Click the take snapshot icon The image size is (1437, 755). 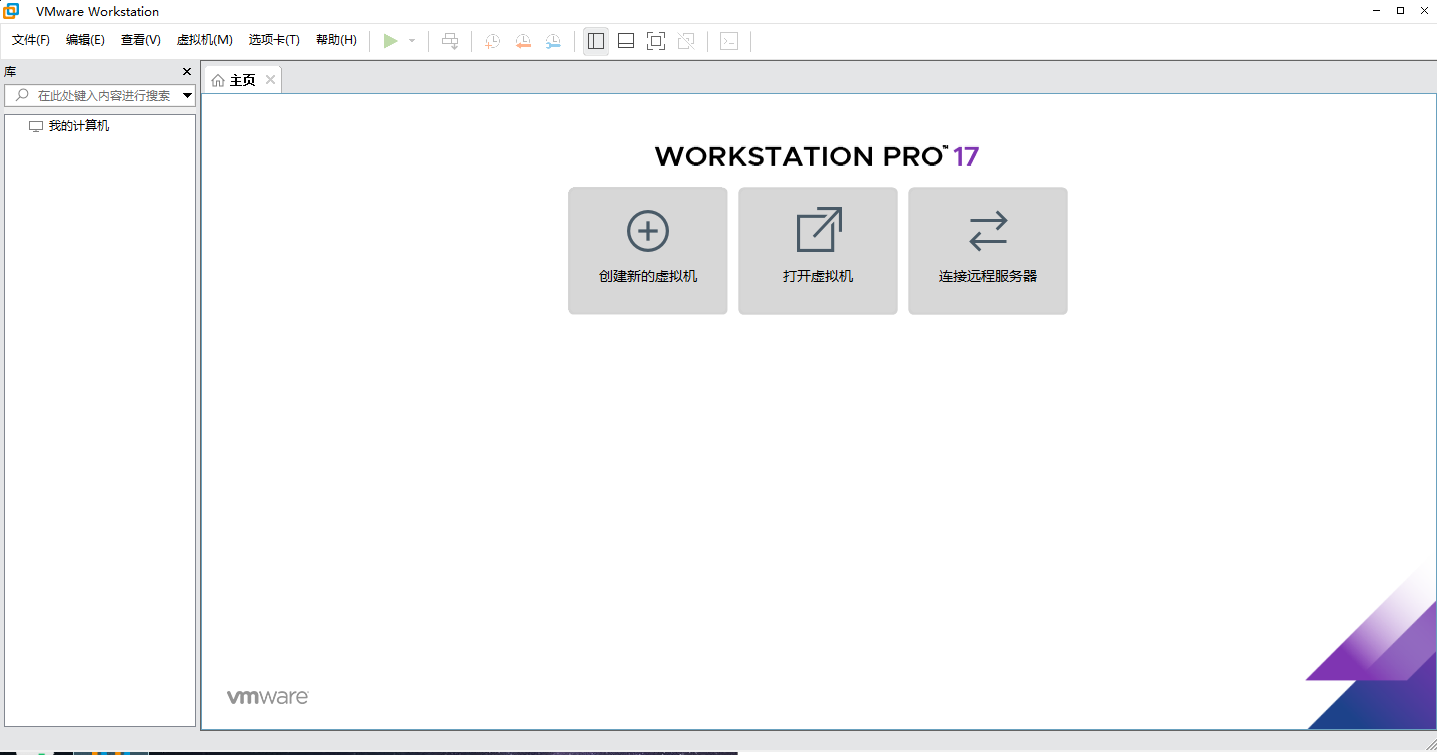[x=492, y=41]
